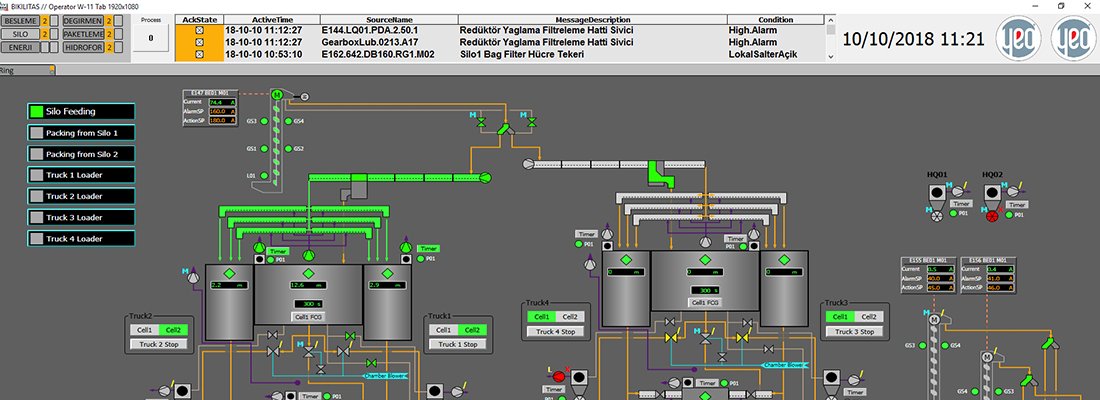Acknowledge the first alarm row's AckState icon
Viewport: 1100px width, 400px height.
pos(198,31)
